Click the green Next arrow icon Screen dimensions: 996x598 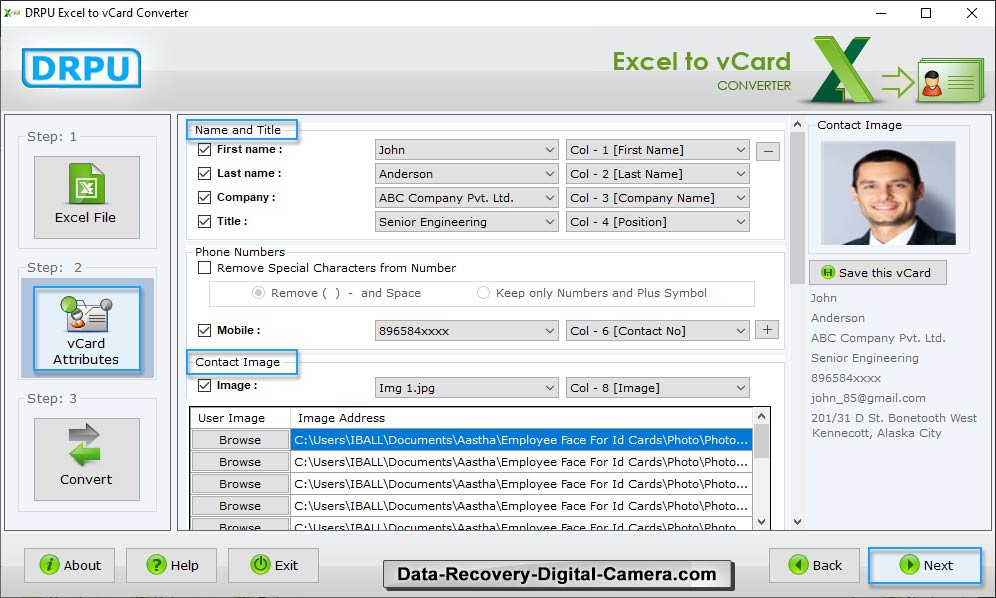(909, 564)
